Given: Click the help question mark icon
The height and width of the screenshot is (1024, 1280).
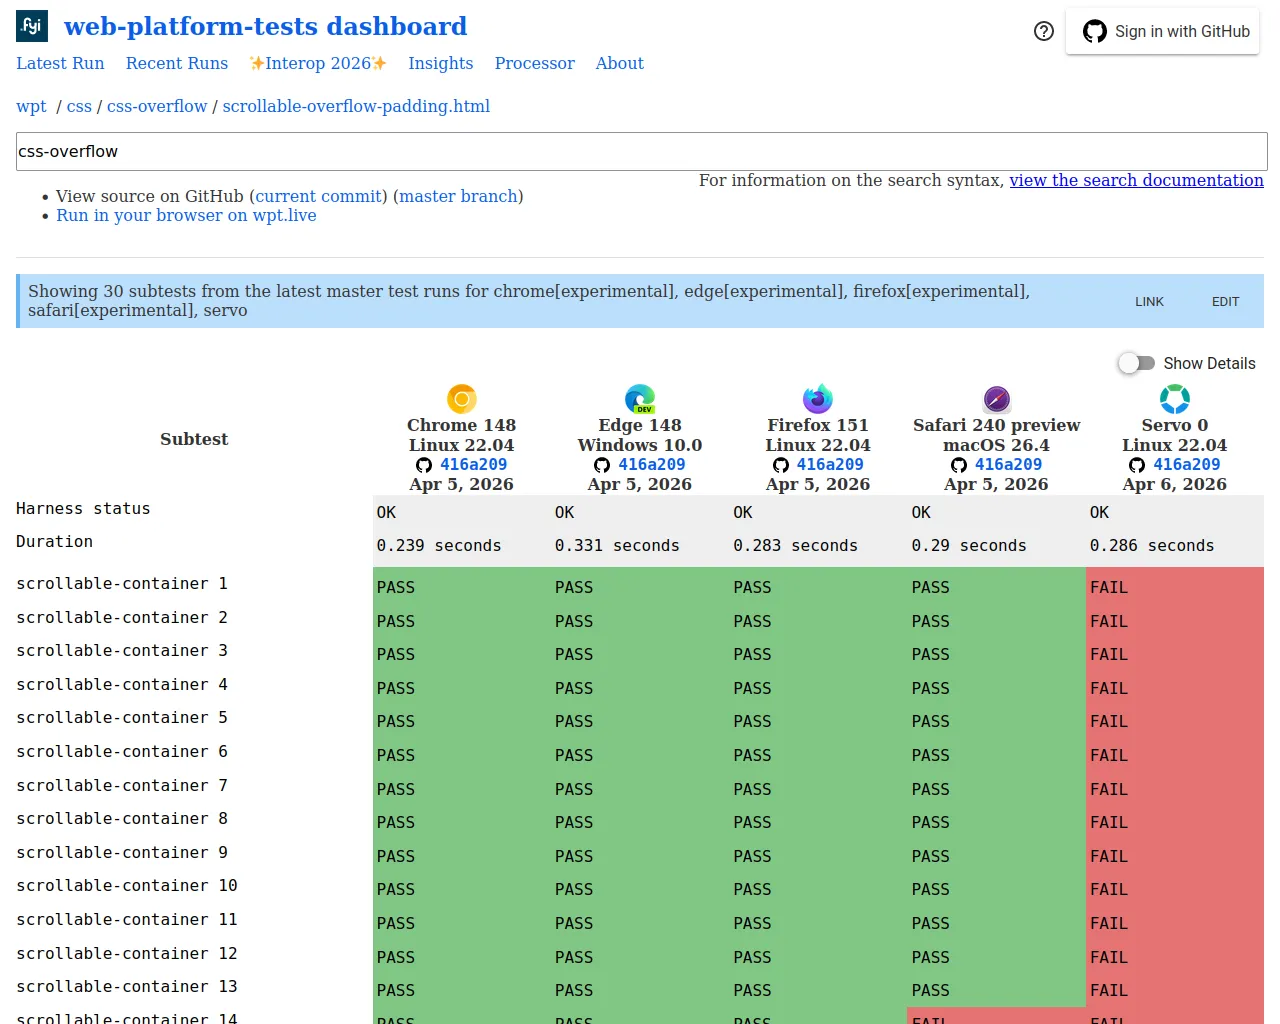Looking at the screenshot, I should click(1043, 31).
